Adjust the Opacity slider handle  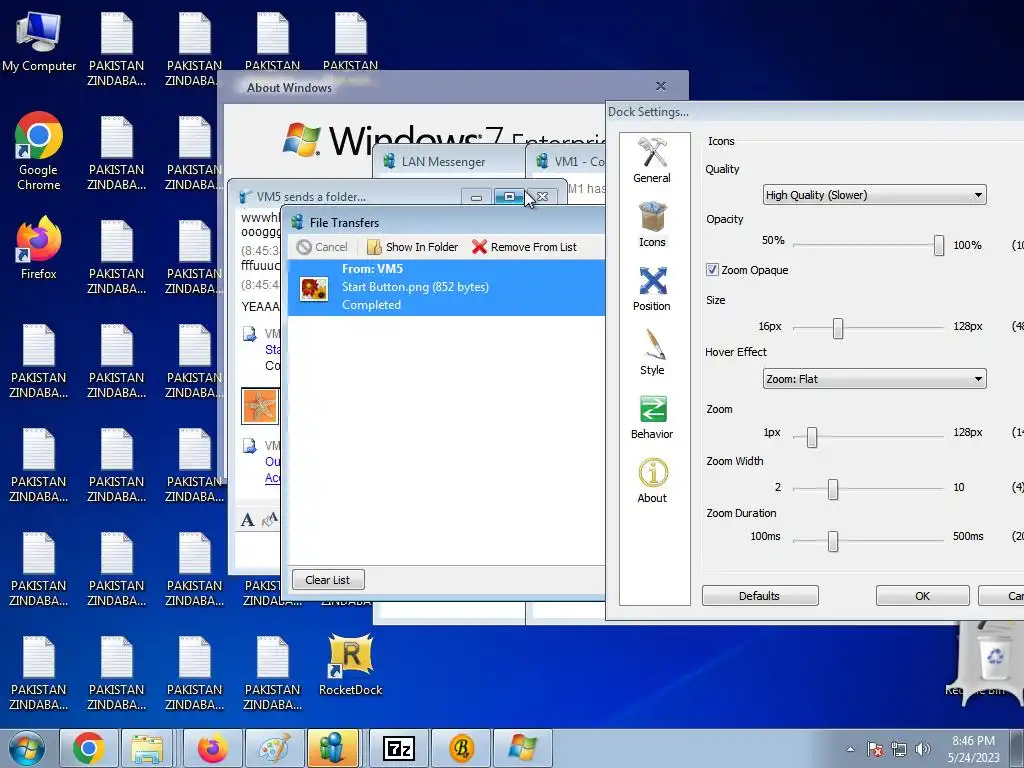click(x=938, y=245)
